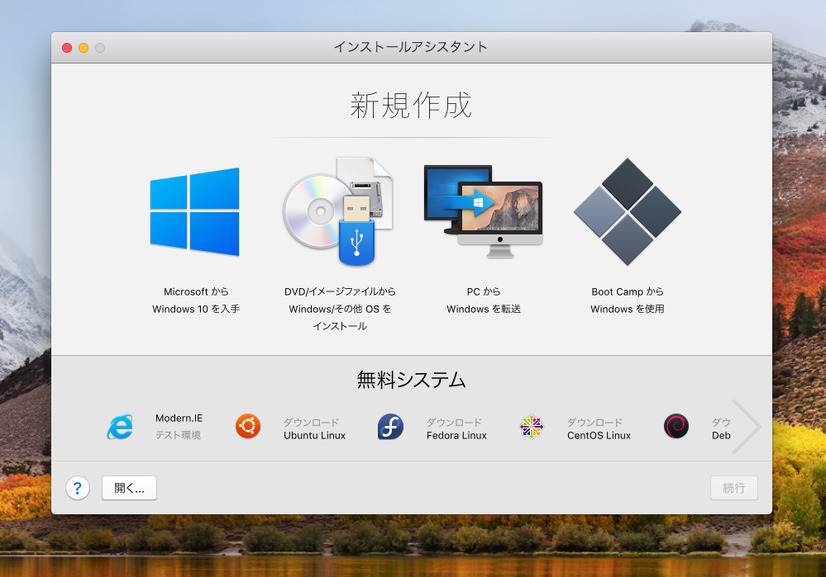Open help with the question mark button
Screen dimensions: 826x577
pos(77,488)
